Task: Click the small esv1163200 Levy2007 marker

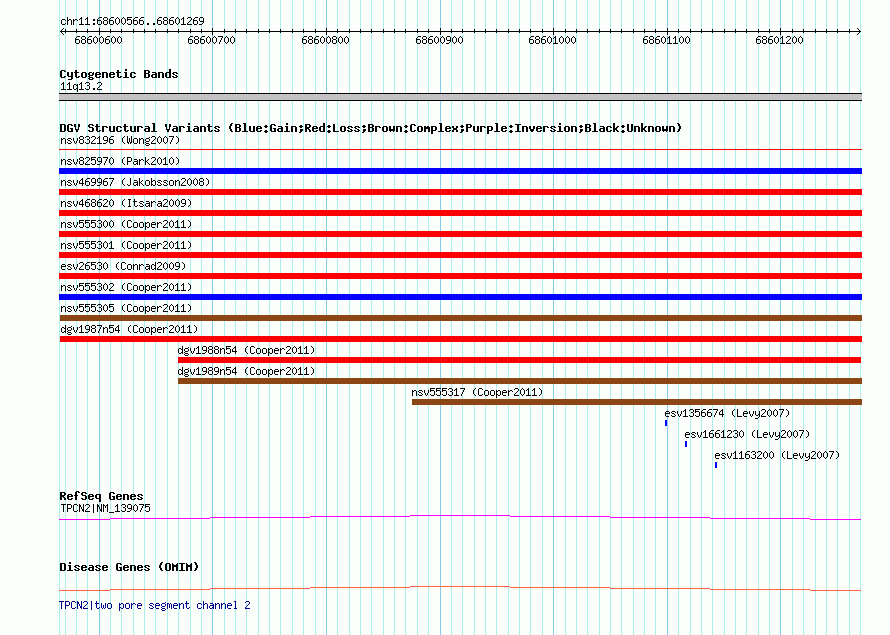Action: click(x=716, y=465)
